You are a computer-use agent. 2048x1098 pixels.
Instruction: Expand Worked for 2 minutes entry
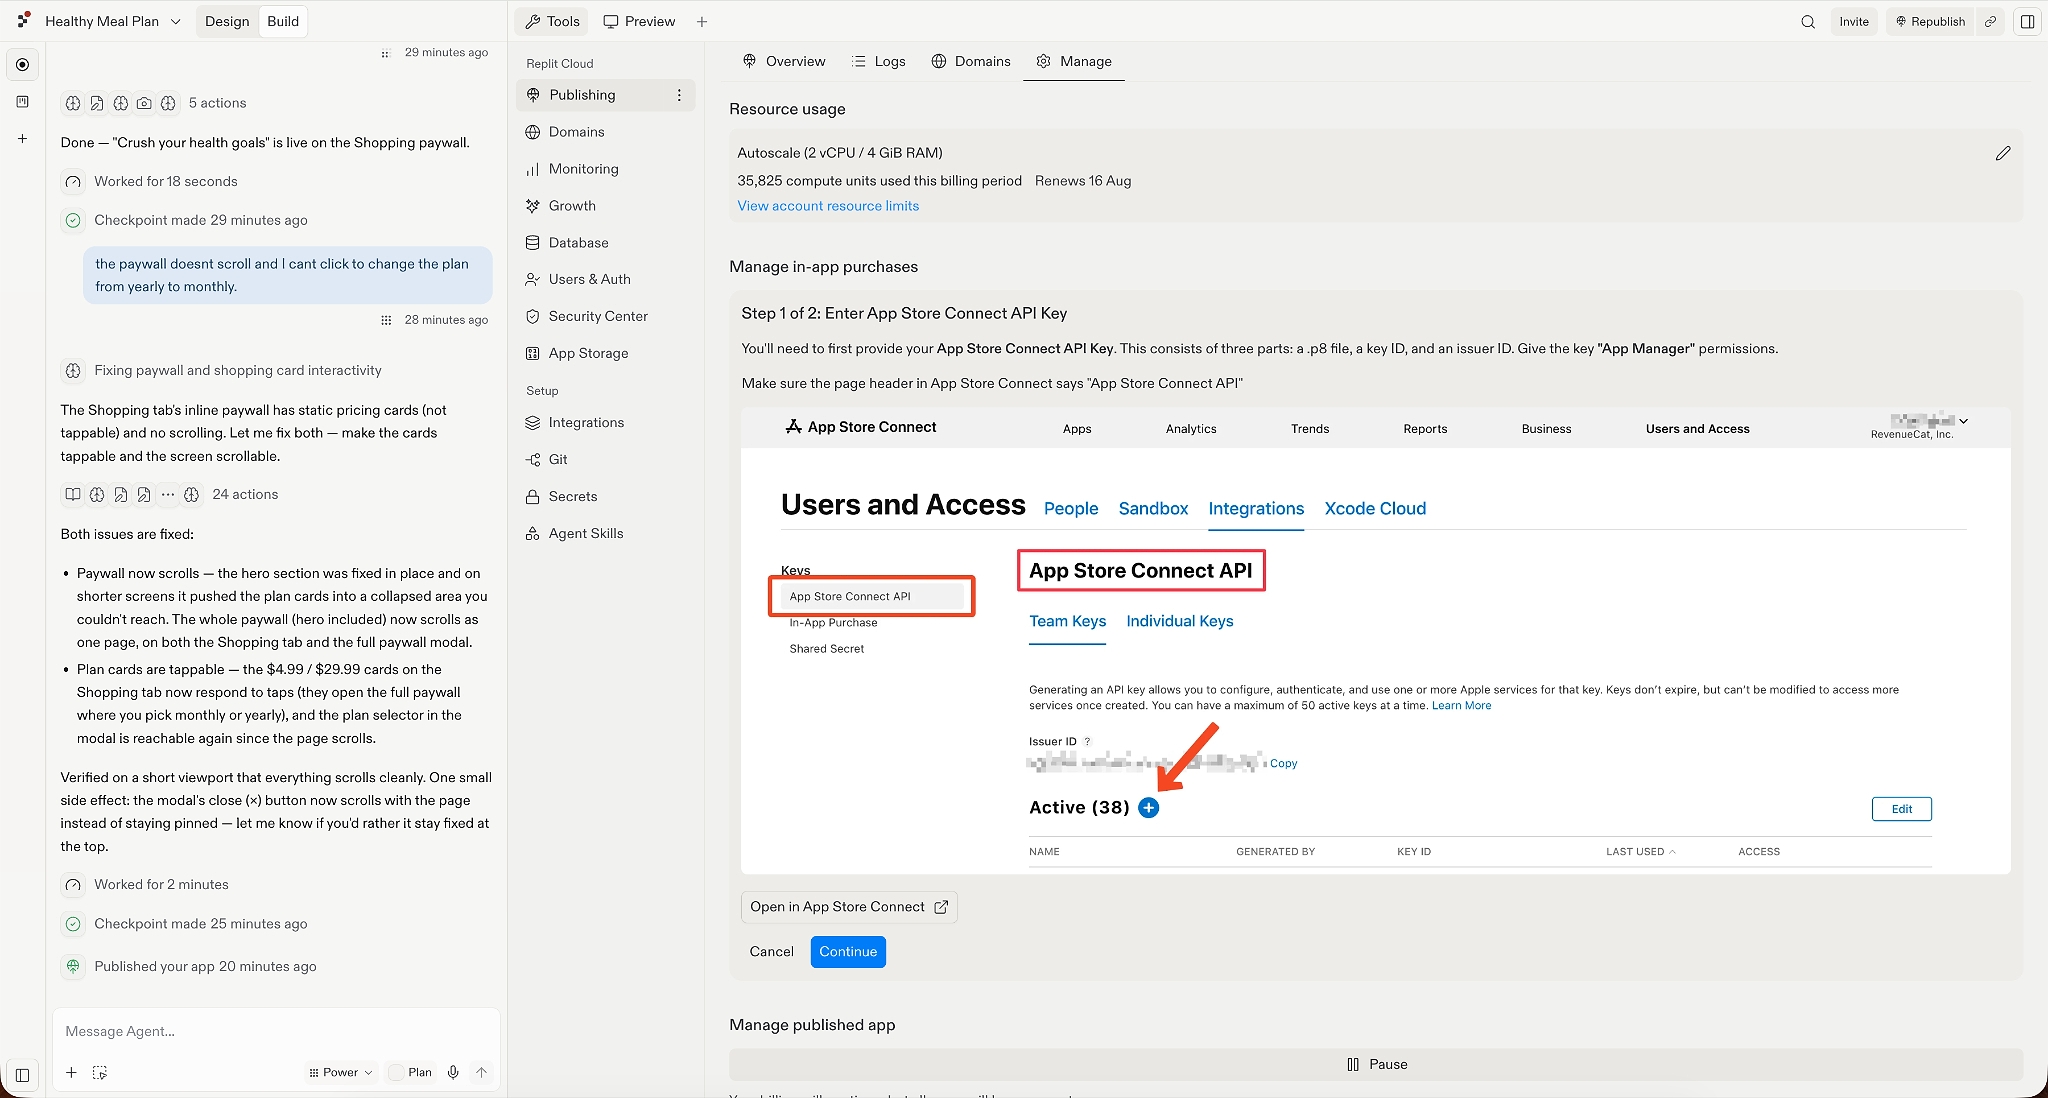pos(147,884)
